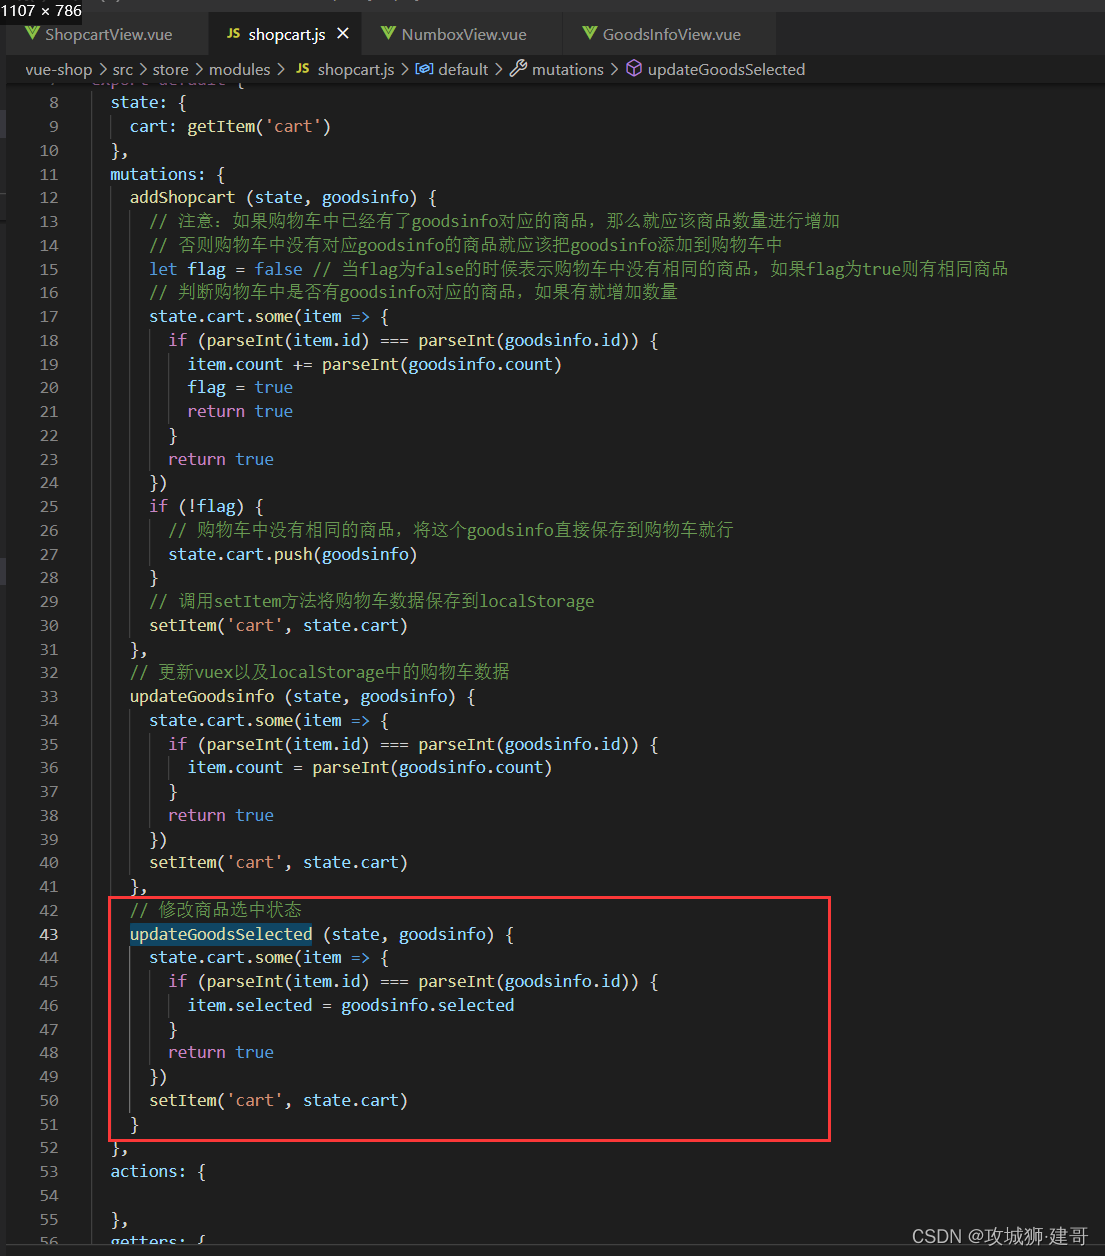Click the variable symbol icon before default
Image resolution: width=1105 pixels, height=1256 pixels.
coord(424,69)
